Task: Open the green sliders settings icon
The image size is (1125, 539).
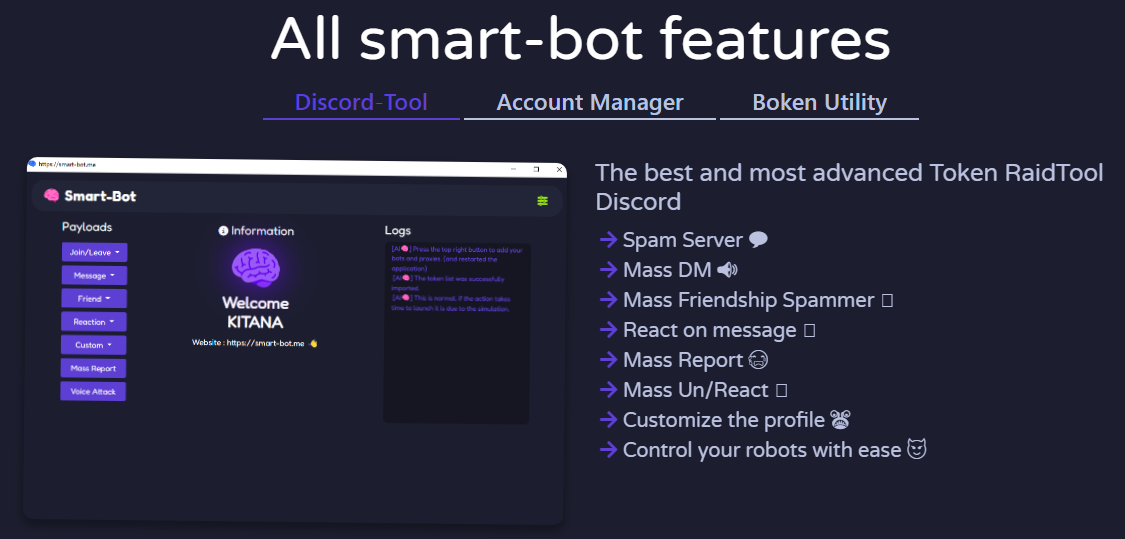Action: click(542, 201)
